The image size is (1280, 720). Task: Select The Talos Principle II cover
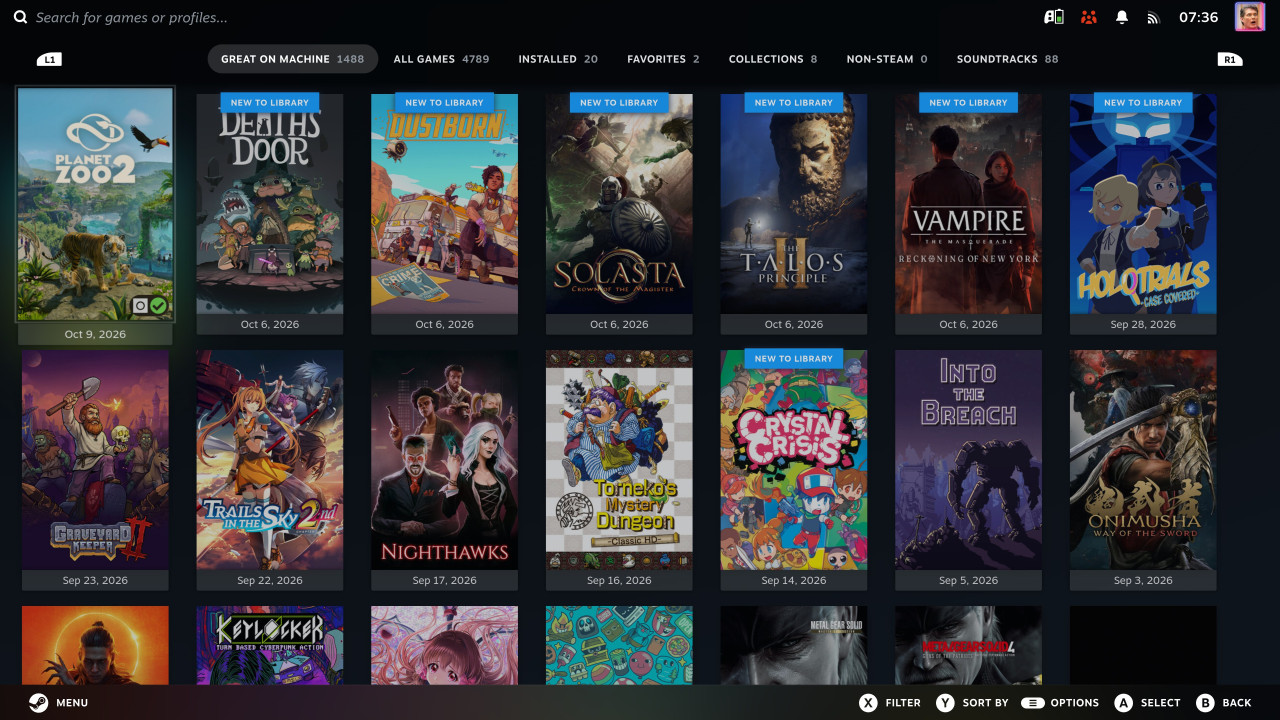(x=794, y=204)
